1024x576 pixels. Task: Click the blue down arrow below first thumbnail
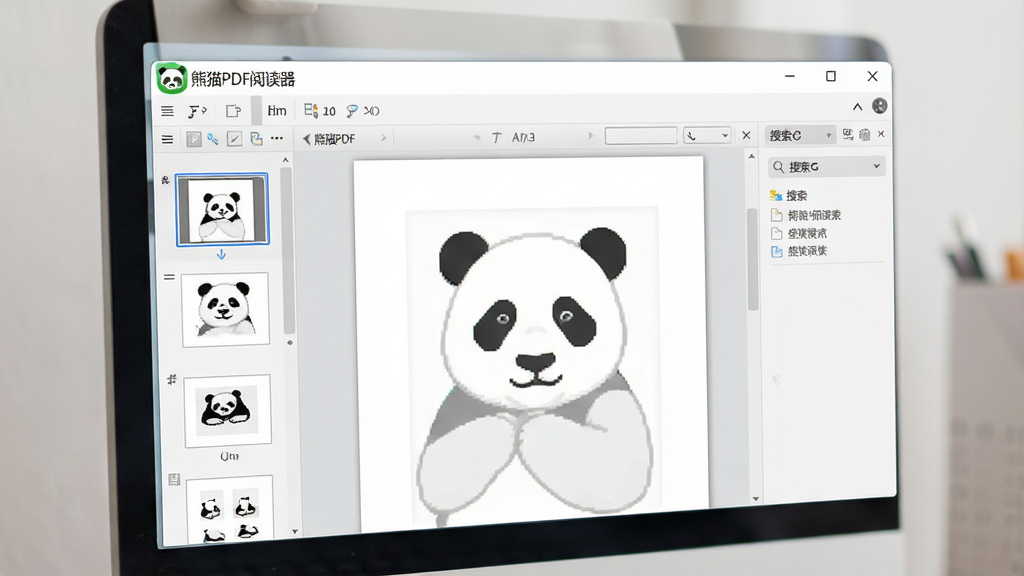tap(221, 254)
